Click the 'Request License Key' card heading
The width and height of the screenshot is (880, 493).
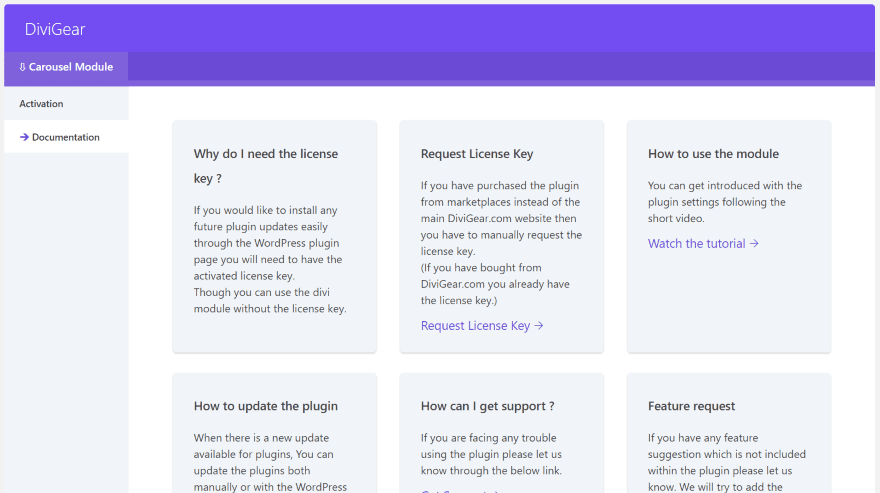coord(477,154)
